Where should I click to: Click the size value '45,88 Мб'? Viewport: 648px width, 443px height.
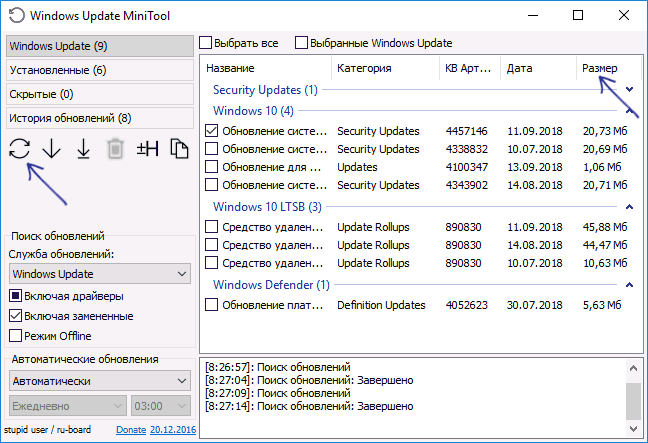pos(605,227)
